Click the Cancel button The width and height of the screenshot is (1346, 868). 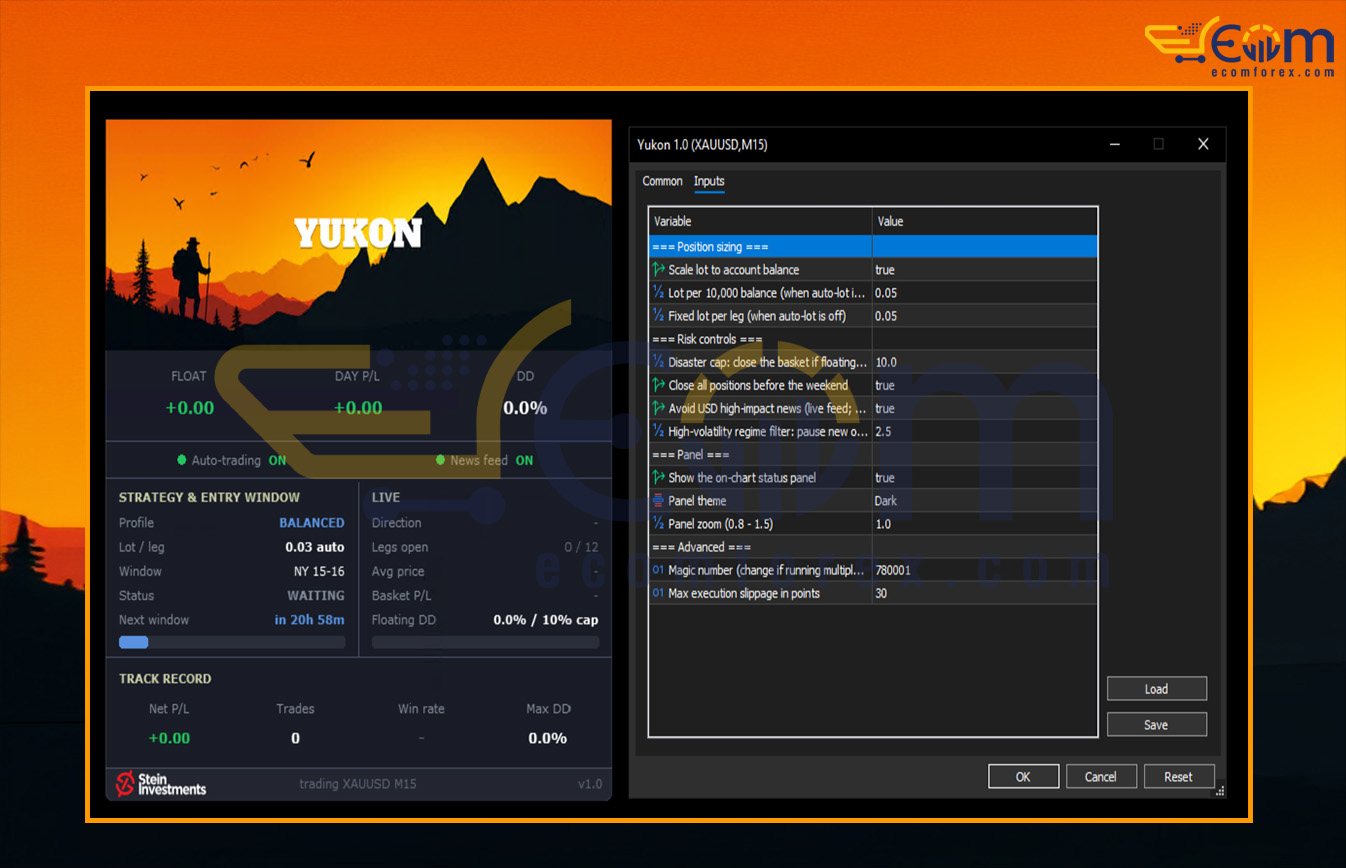[1100, 777]
